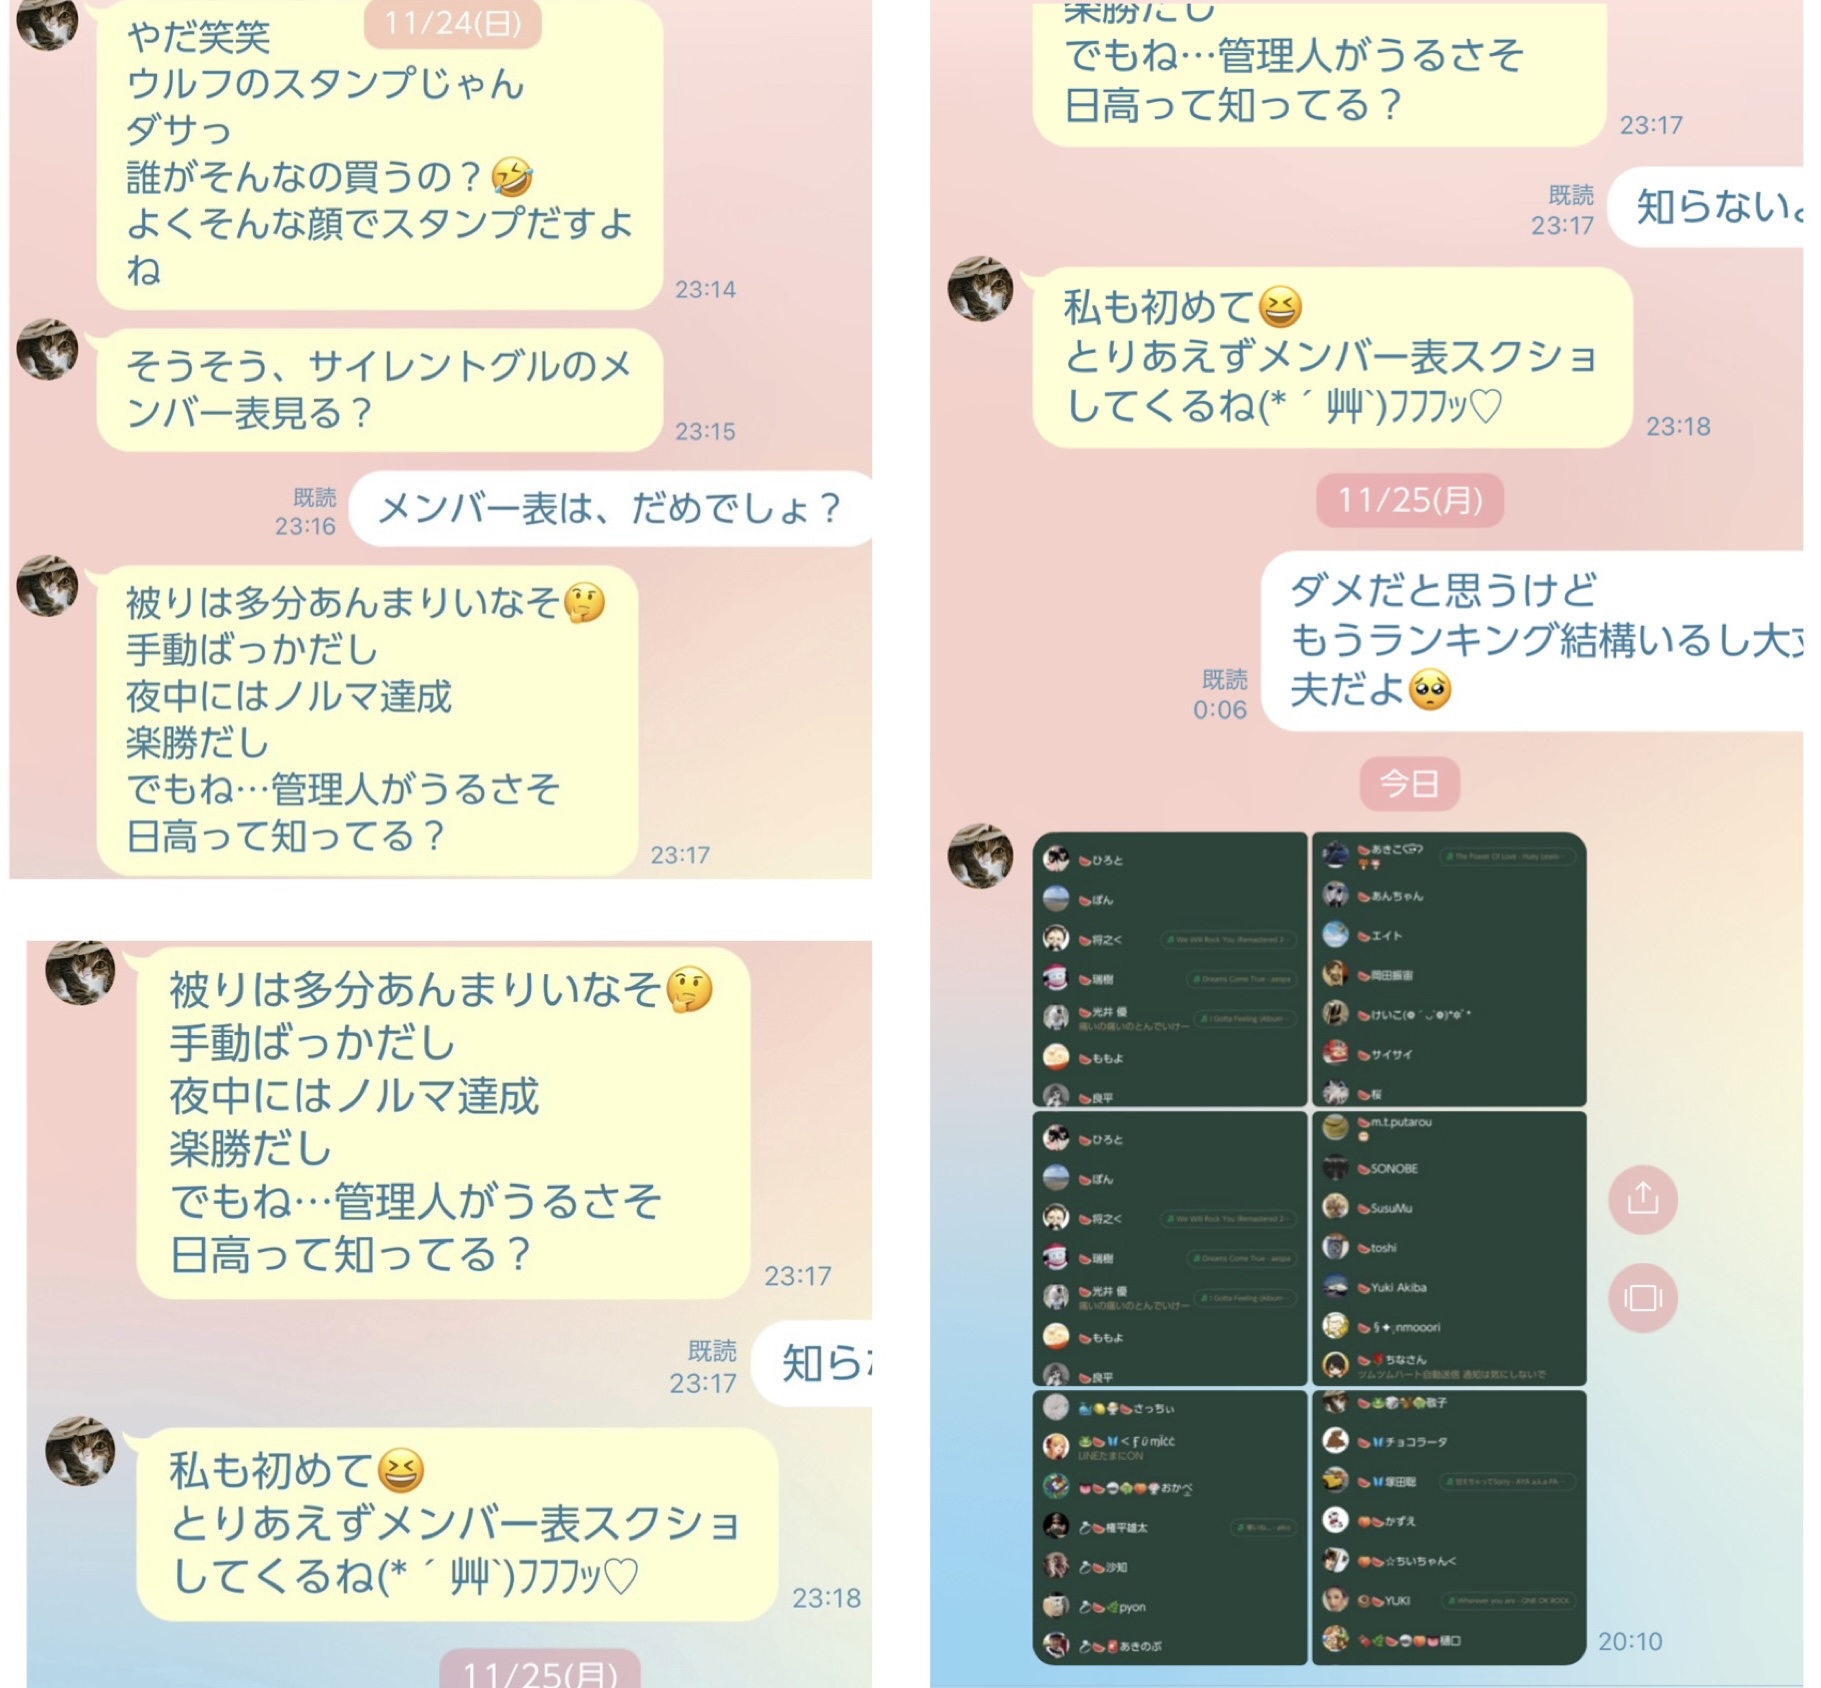Tap the メンバー表は、だめでしょ？ message bubble
Image resolution: width=1821 pixels, height=1688 pixels.
[x=611, y=509]
